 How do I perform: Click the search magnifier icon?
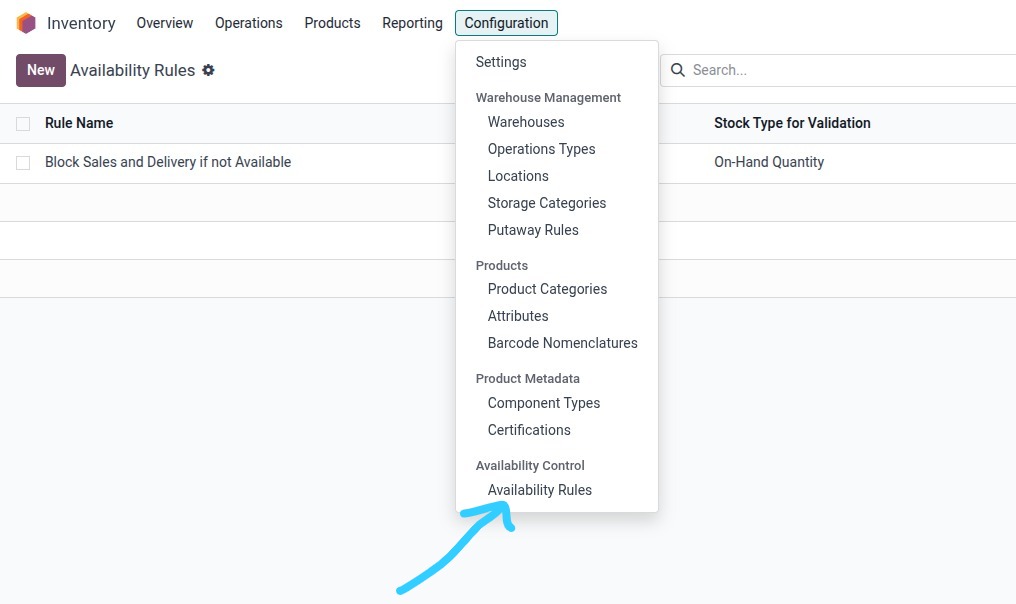[678, 70]
